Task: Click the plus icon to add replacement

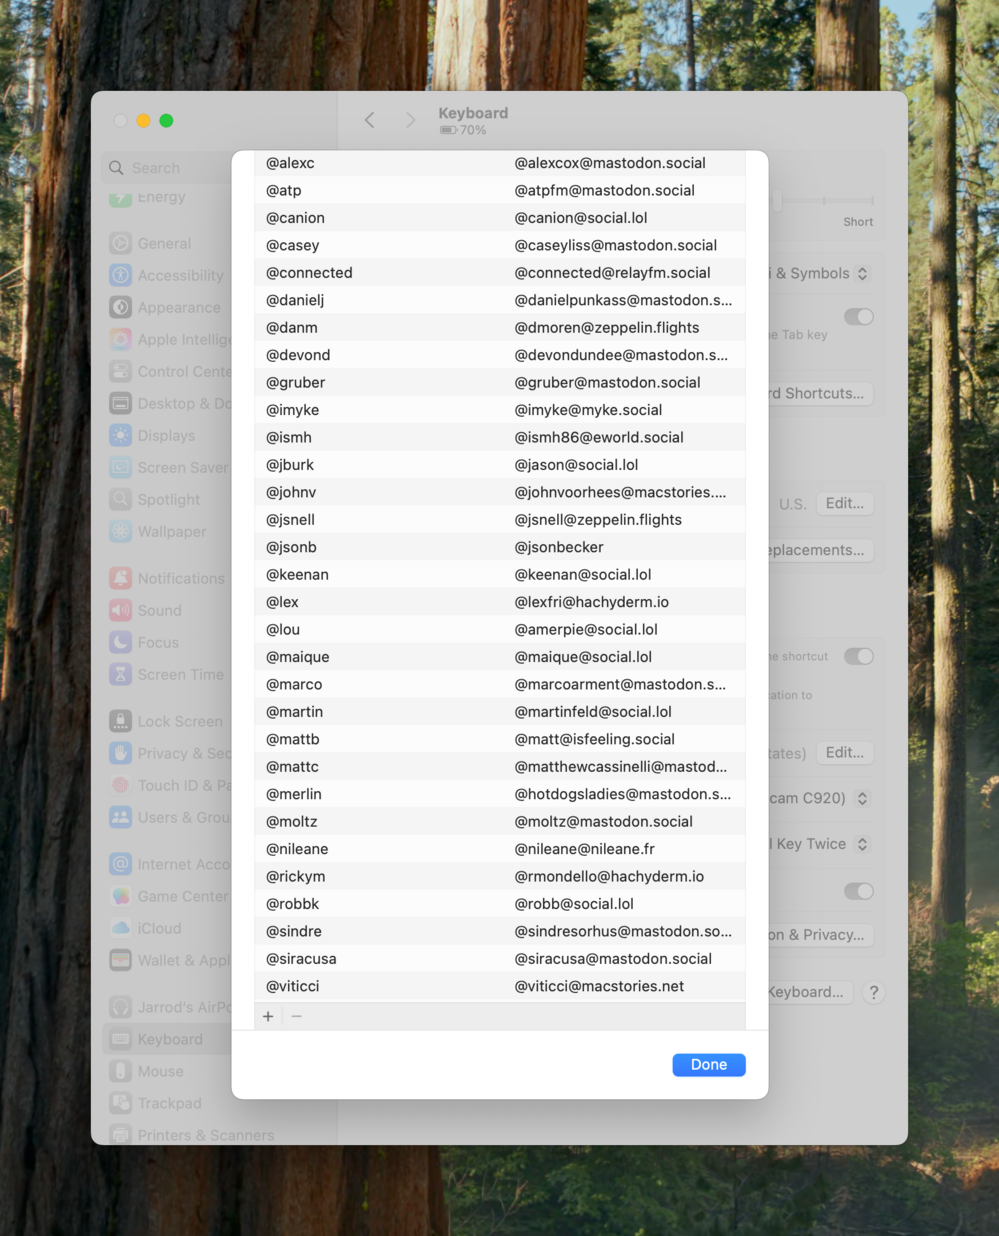Action: click(268, 1016)
